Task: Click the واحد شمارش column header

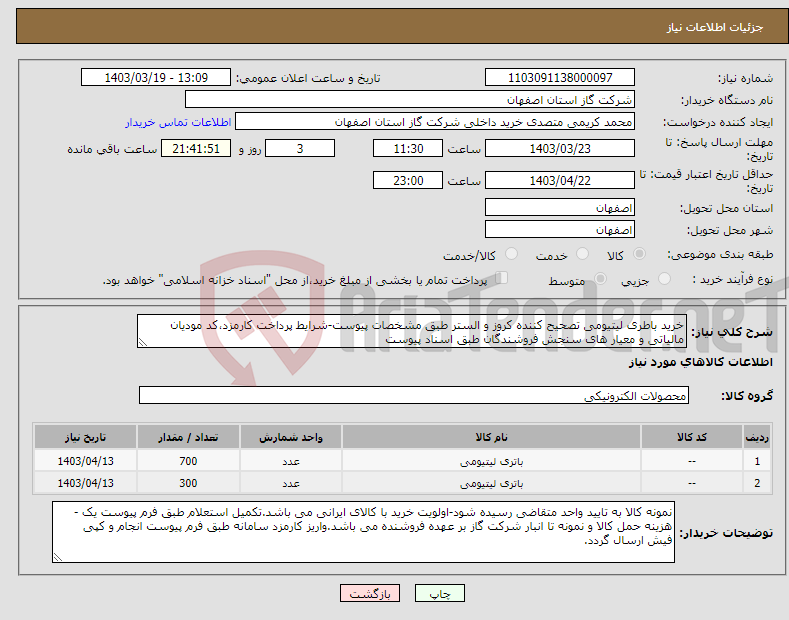Action: pos(291,437)
